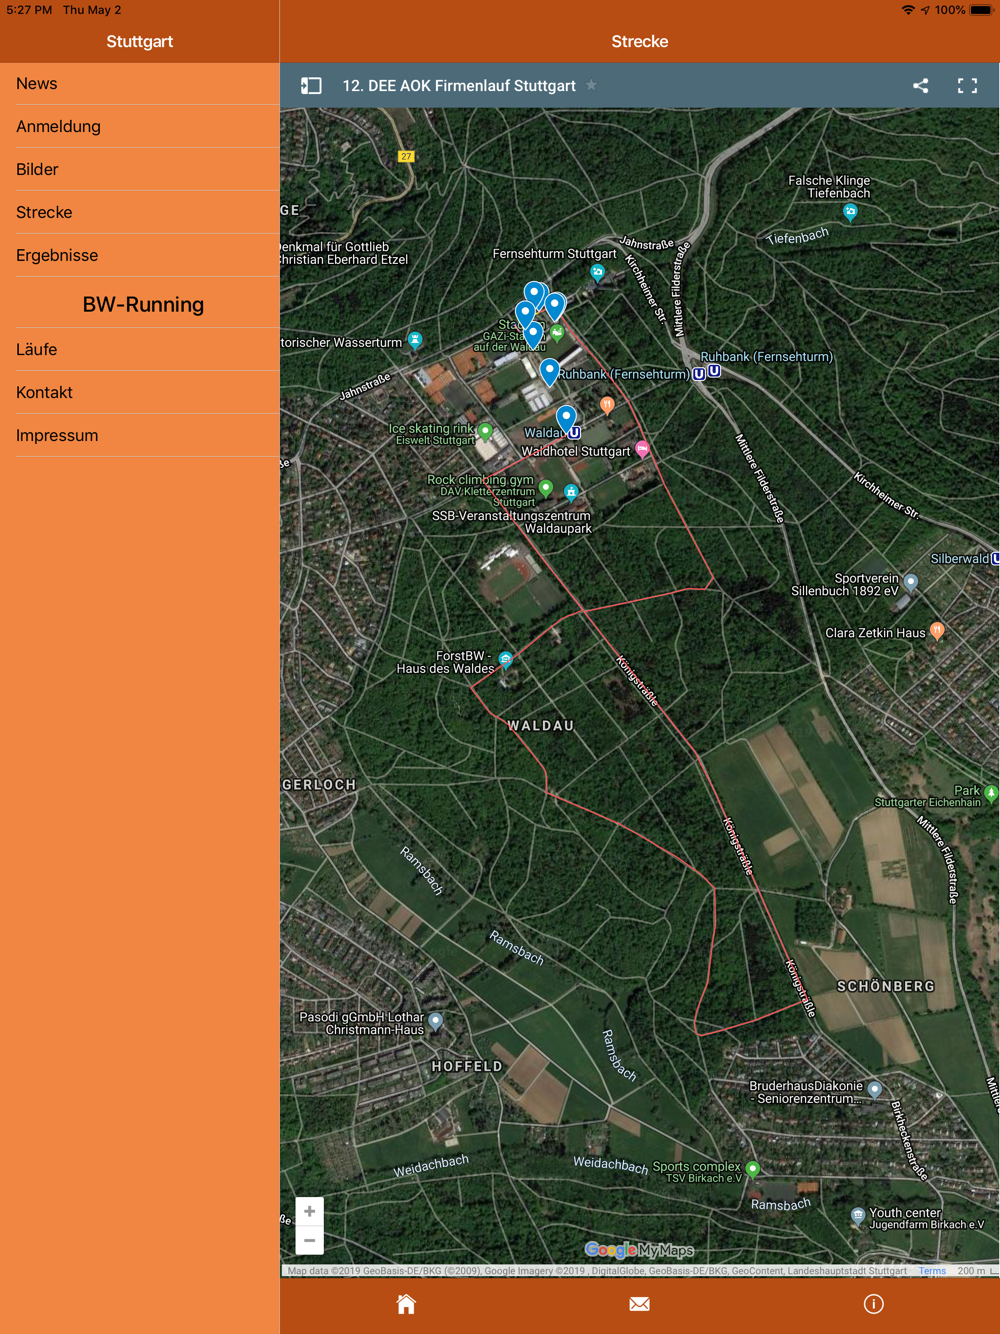Tap the Falsche Klinge Tiefenbach marker
Viewport: 1000px width, 1334px height.
tap(850, 211)
